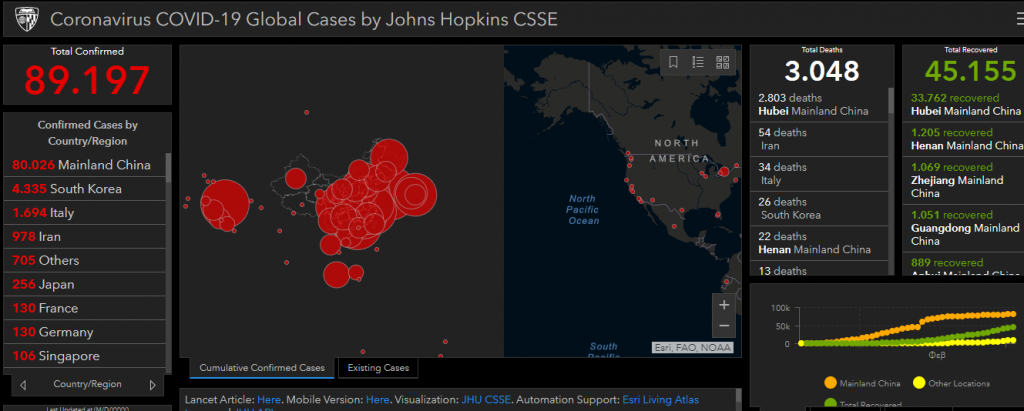
Task: Select Italy in confirmed cases list
Action: (44, 213)
